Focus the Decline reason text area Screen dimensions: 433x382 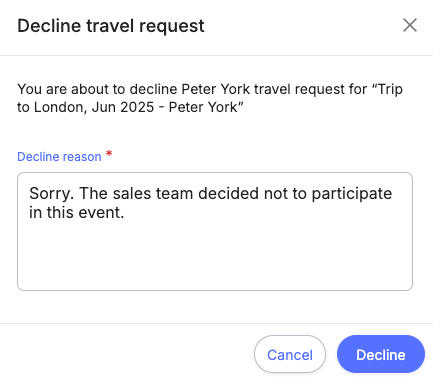(215, 231)
